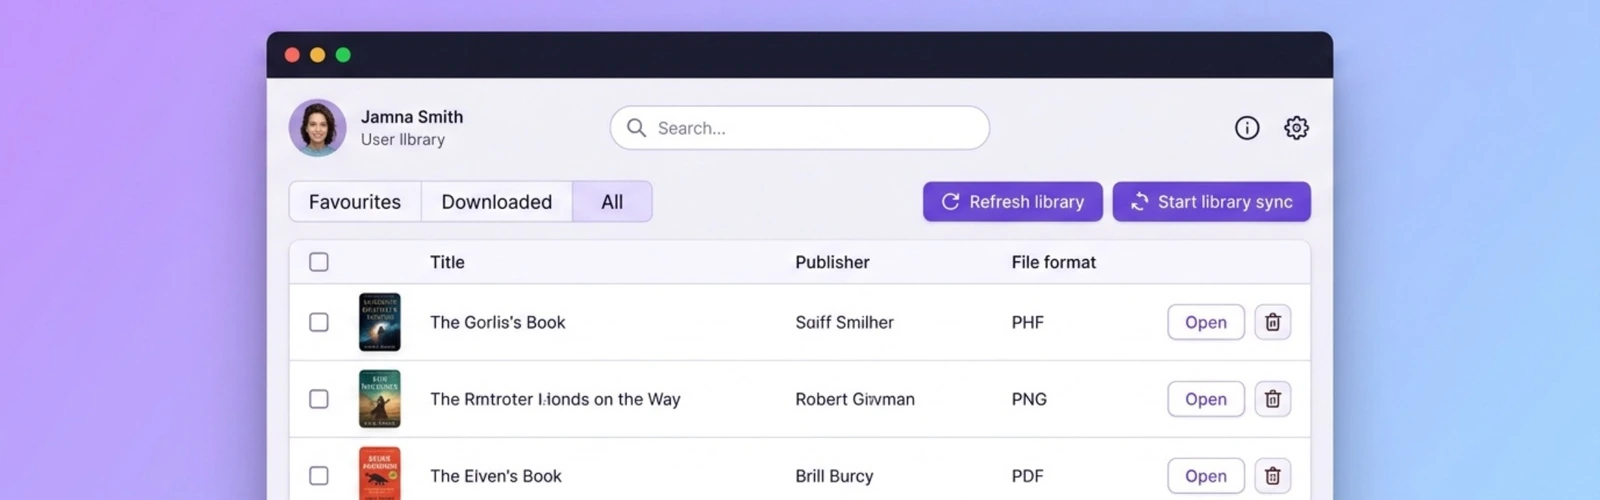Delete The Gorlis's Book with trash icon
This screenshot has width=1600, height=500.
point(1272,322)
